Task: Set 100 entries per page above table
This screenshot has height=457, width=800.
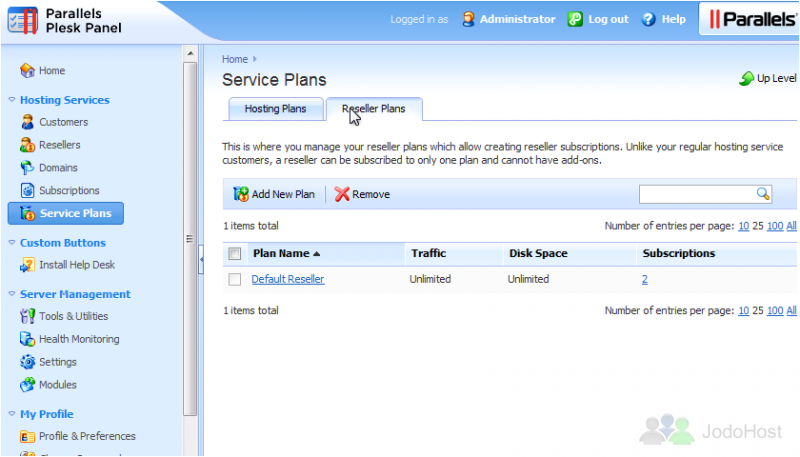Action: (774, 226)
